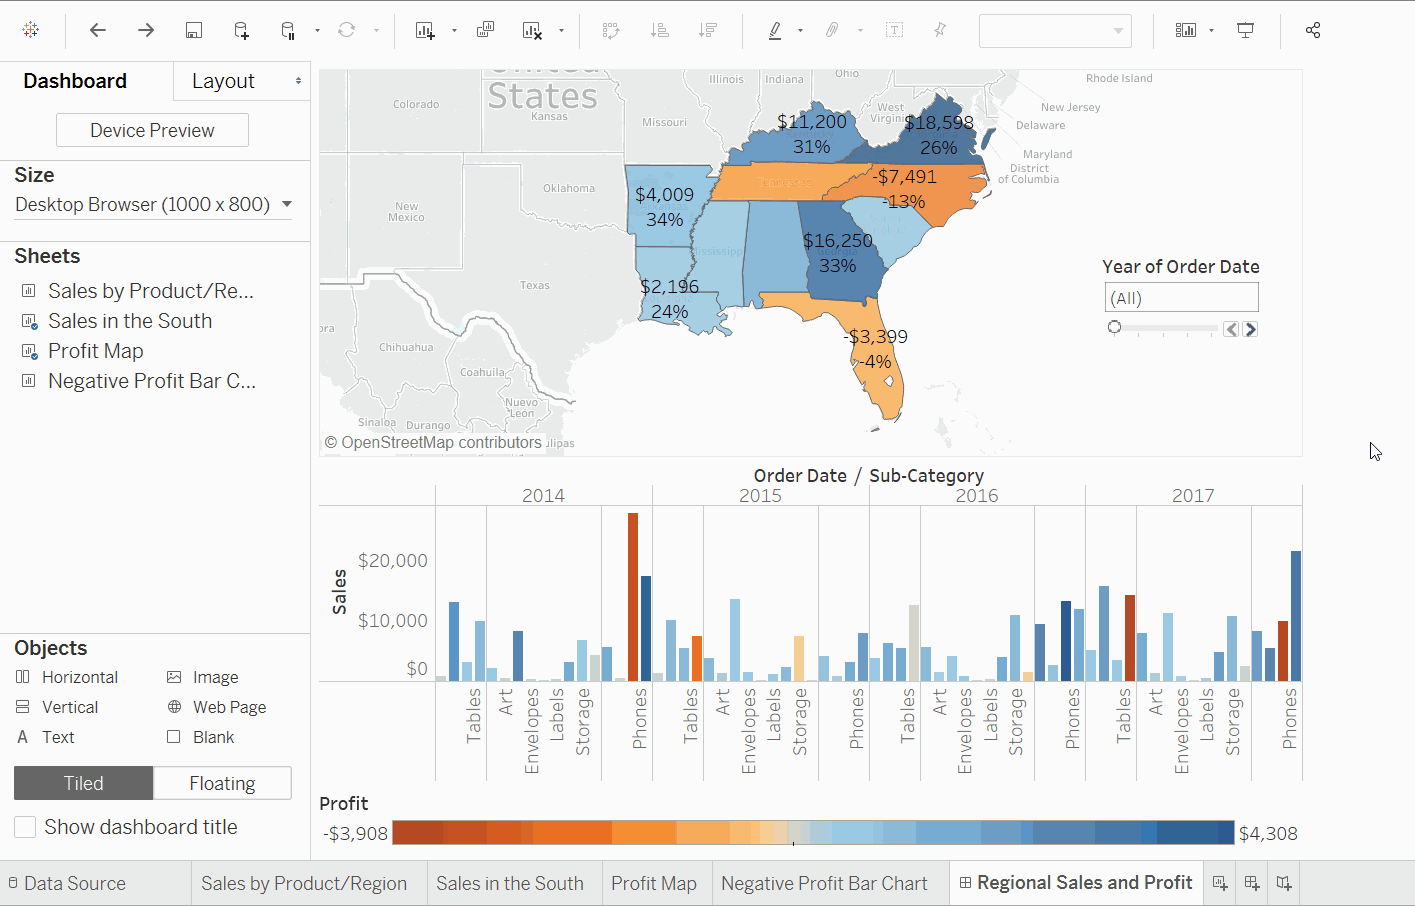This screenshot has width=1415, height=906.
Task: Click the new dashboard icon in bottom tabs
Action: (1252, 883)
